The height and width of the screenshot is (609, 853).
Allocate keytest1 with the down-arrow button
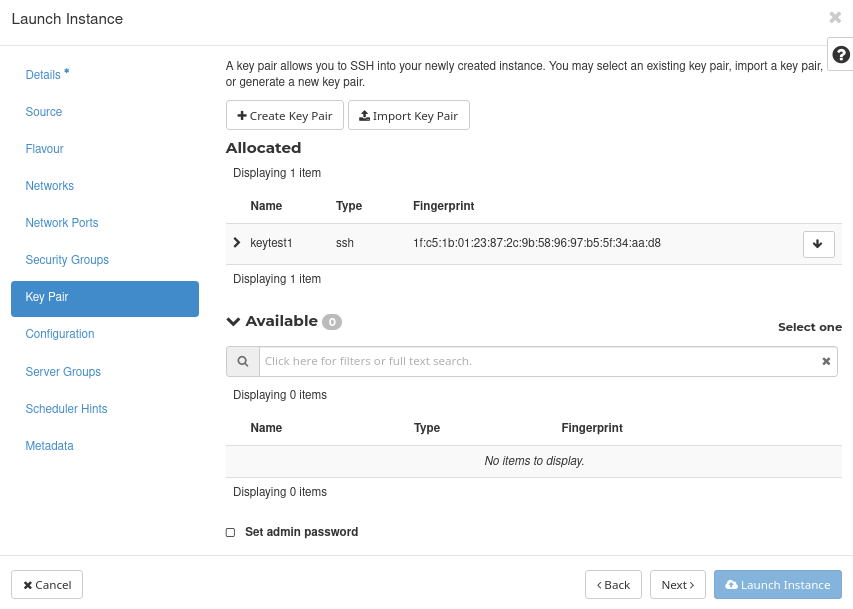coord(818,243)
